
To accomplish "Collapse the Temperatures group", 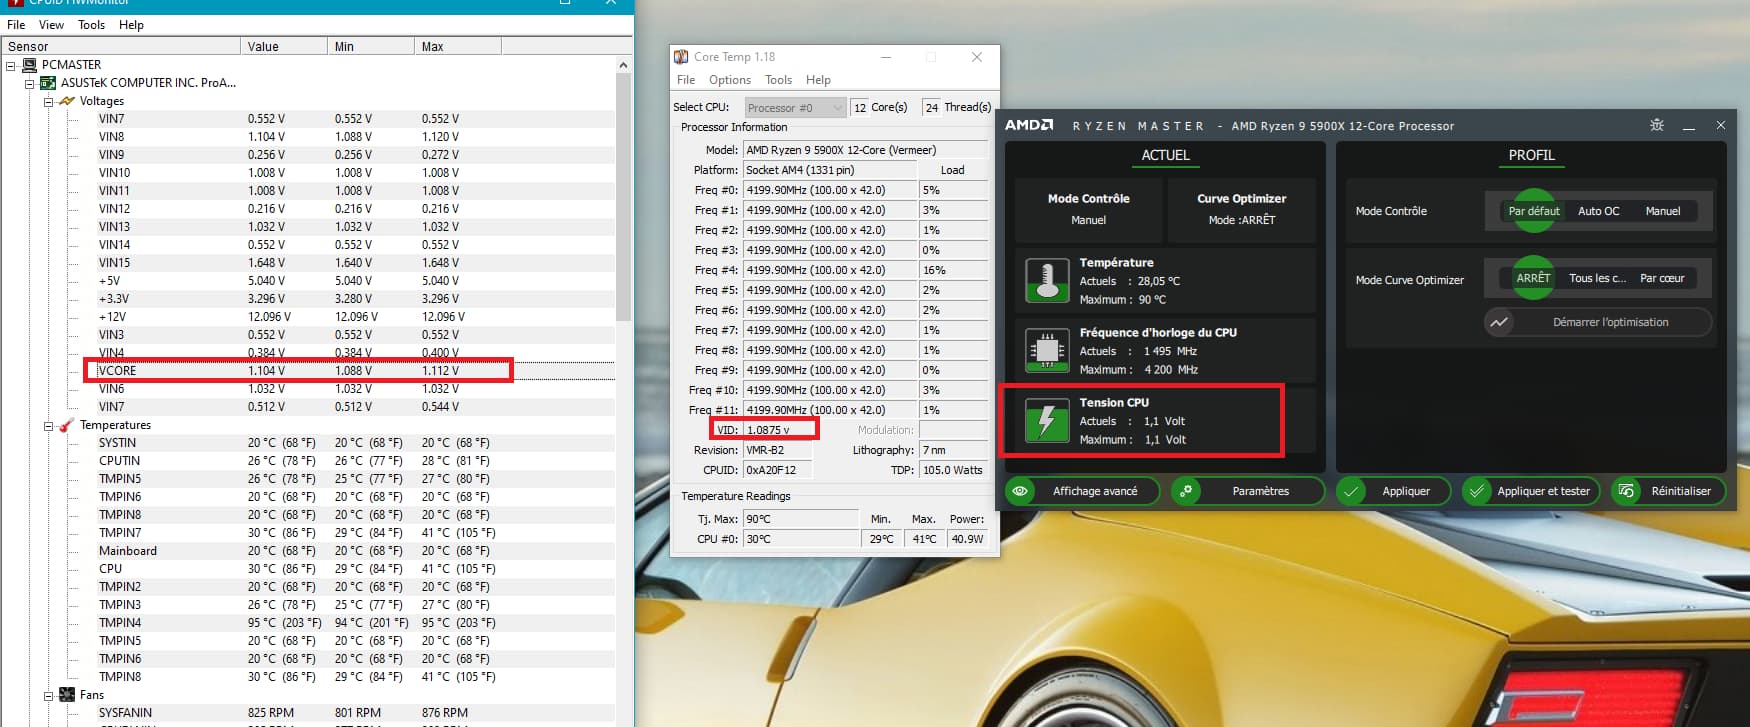I will point(48,425).
